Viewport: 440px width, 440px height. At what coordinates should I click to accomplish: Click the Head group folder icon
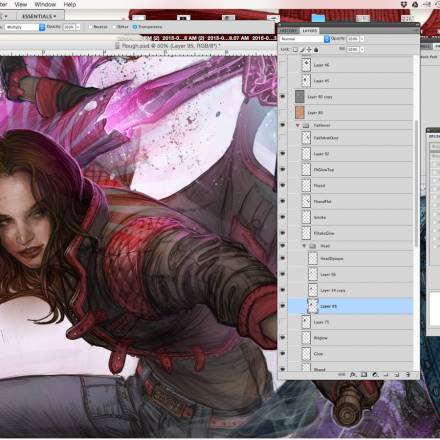[x=312, y=246]
